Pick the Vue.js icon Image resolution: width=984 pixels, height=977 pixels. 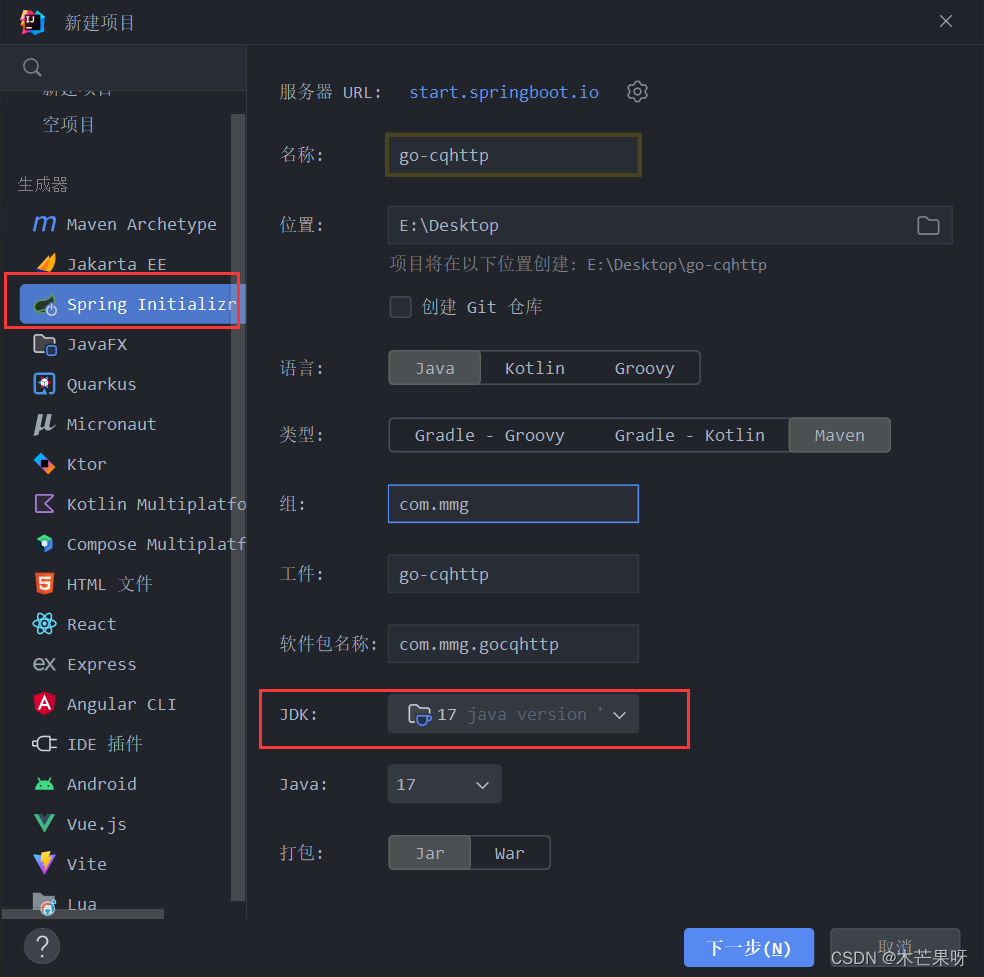(44, 823)
